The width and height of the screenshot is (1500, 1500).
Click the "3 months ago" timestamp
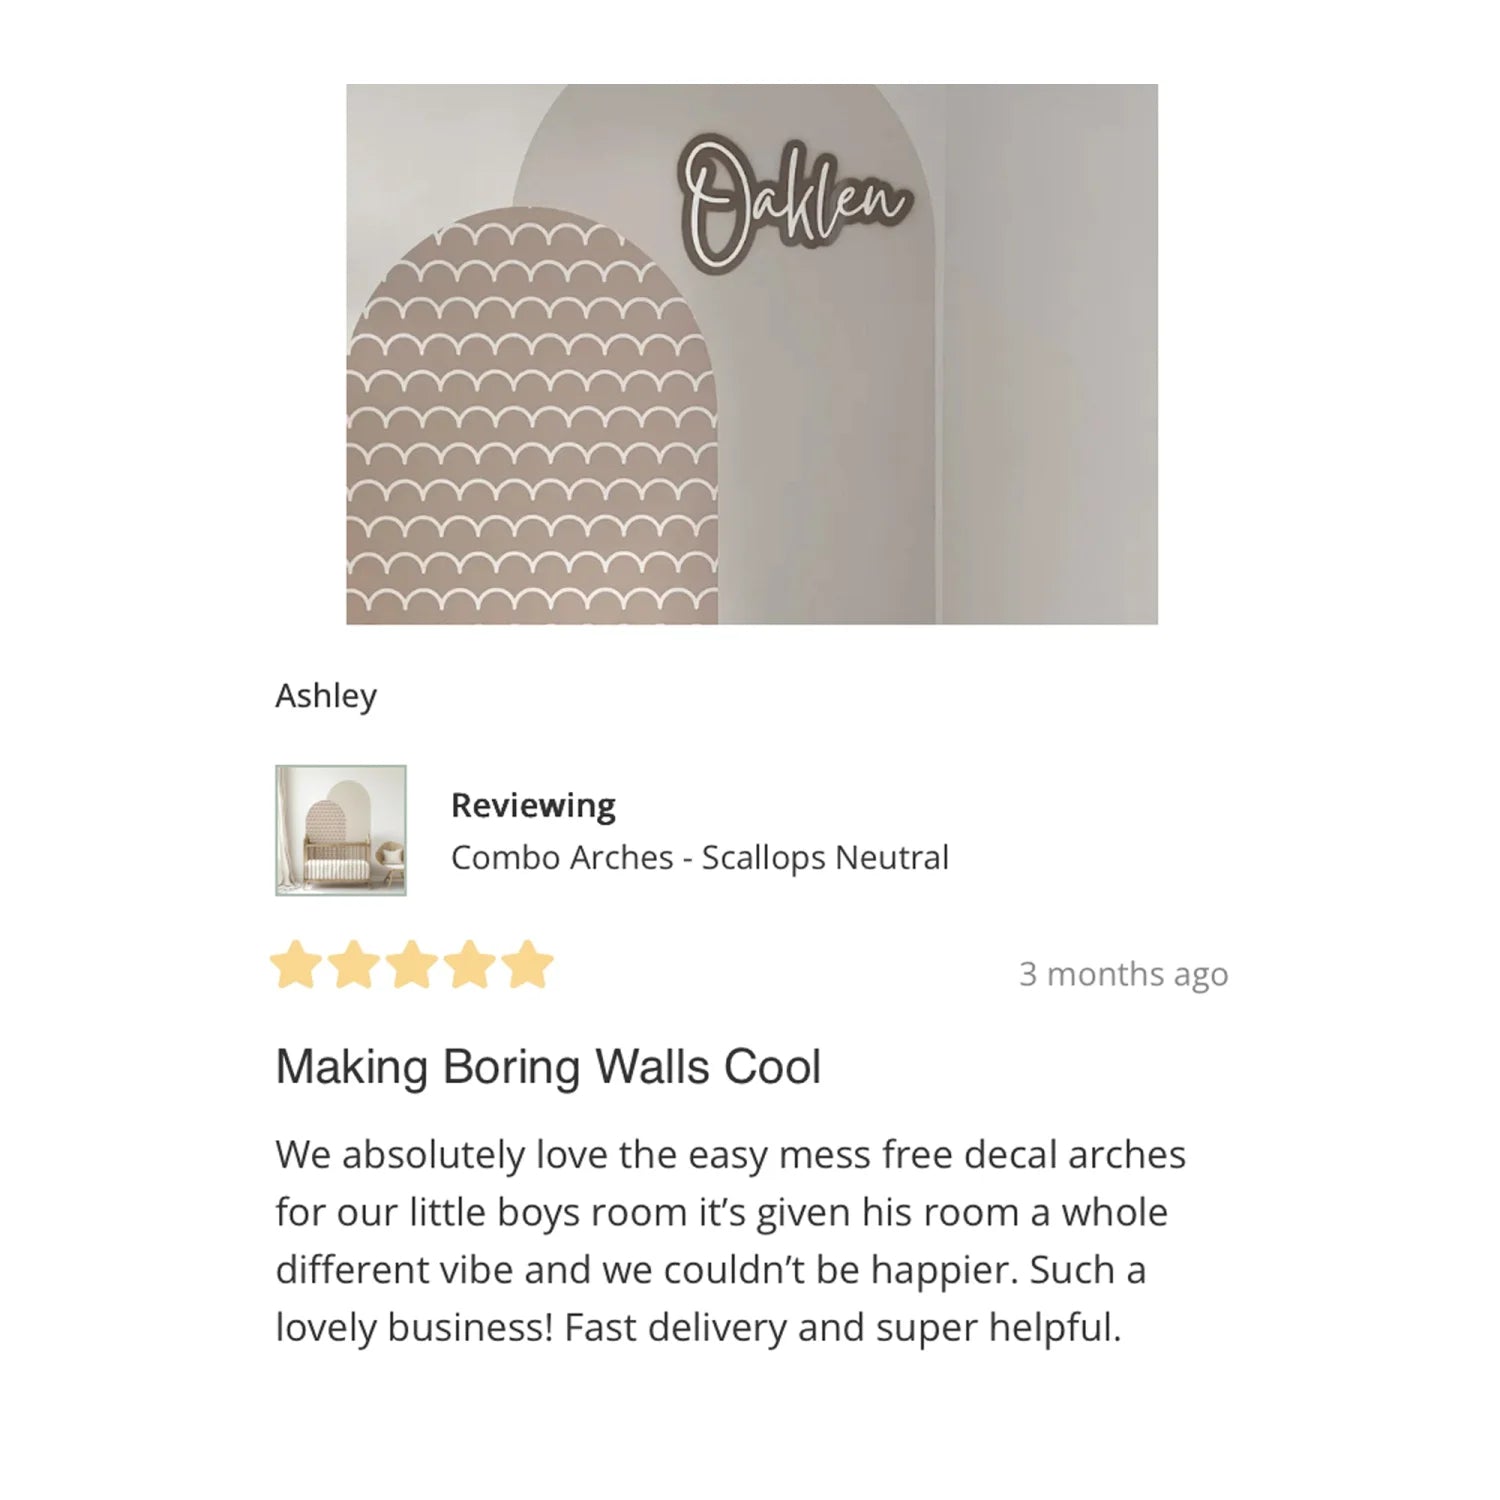point(1123,974)
